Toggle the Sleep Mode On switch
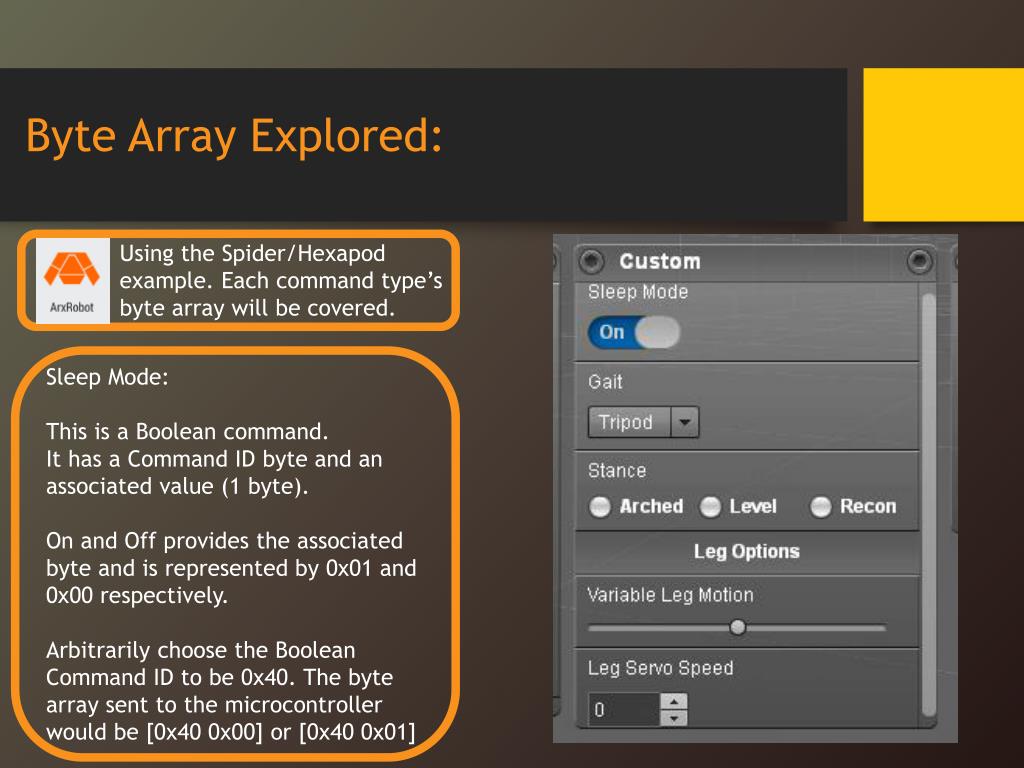Screen dimensions: 1024x768 point(633,332)
